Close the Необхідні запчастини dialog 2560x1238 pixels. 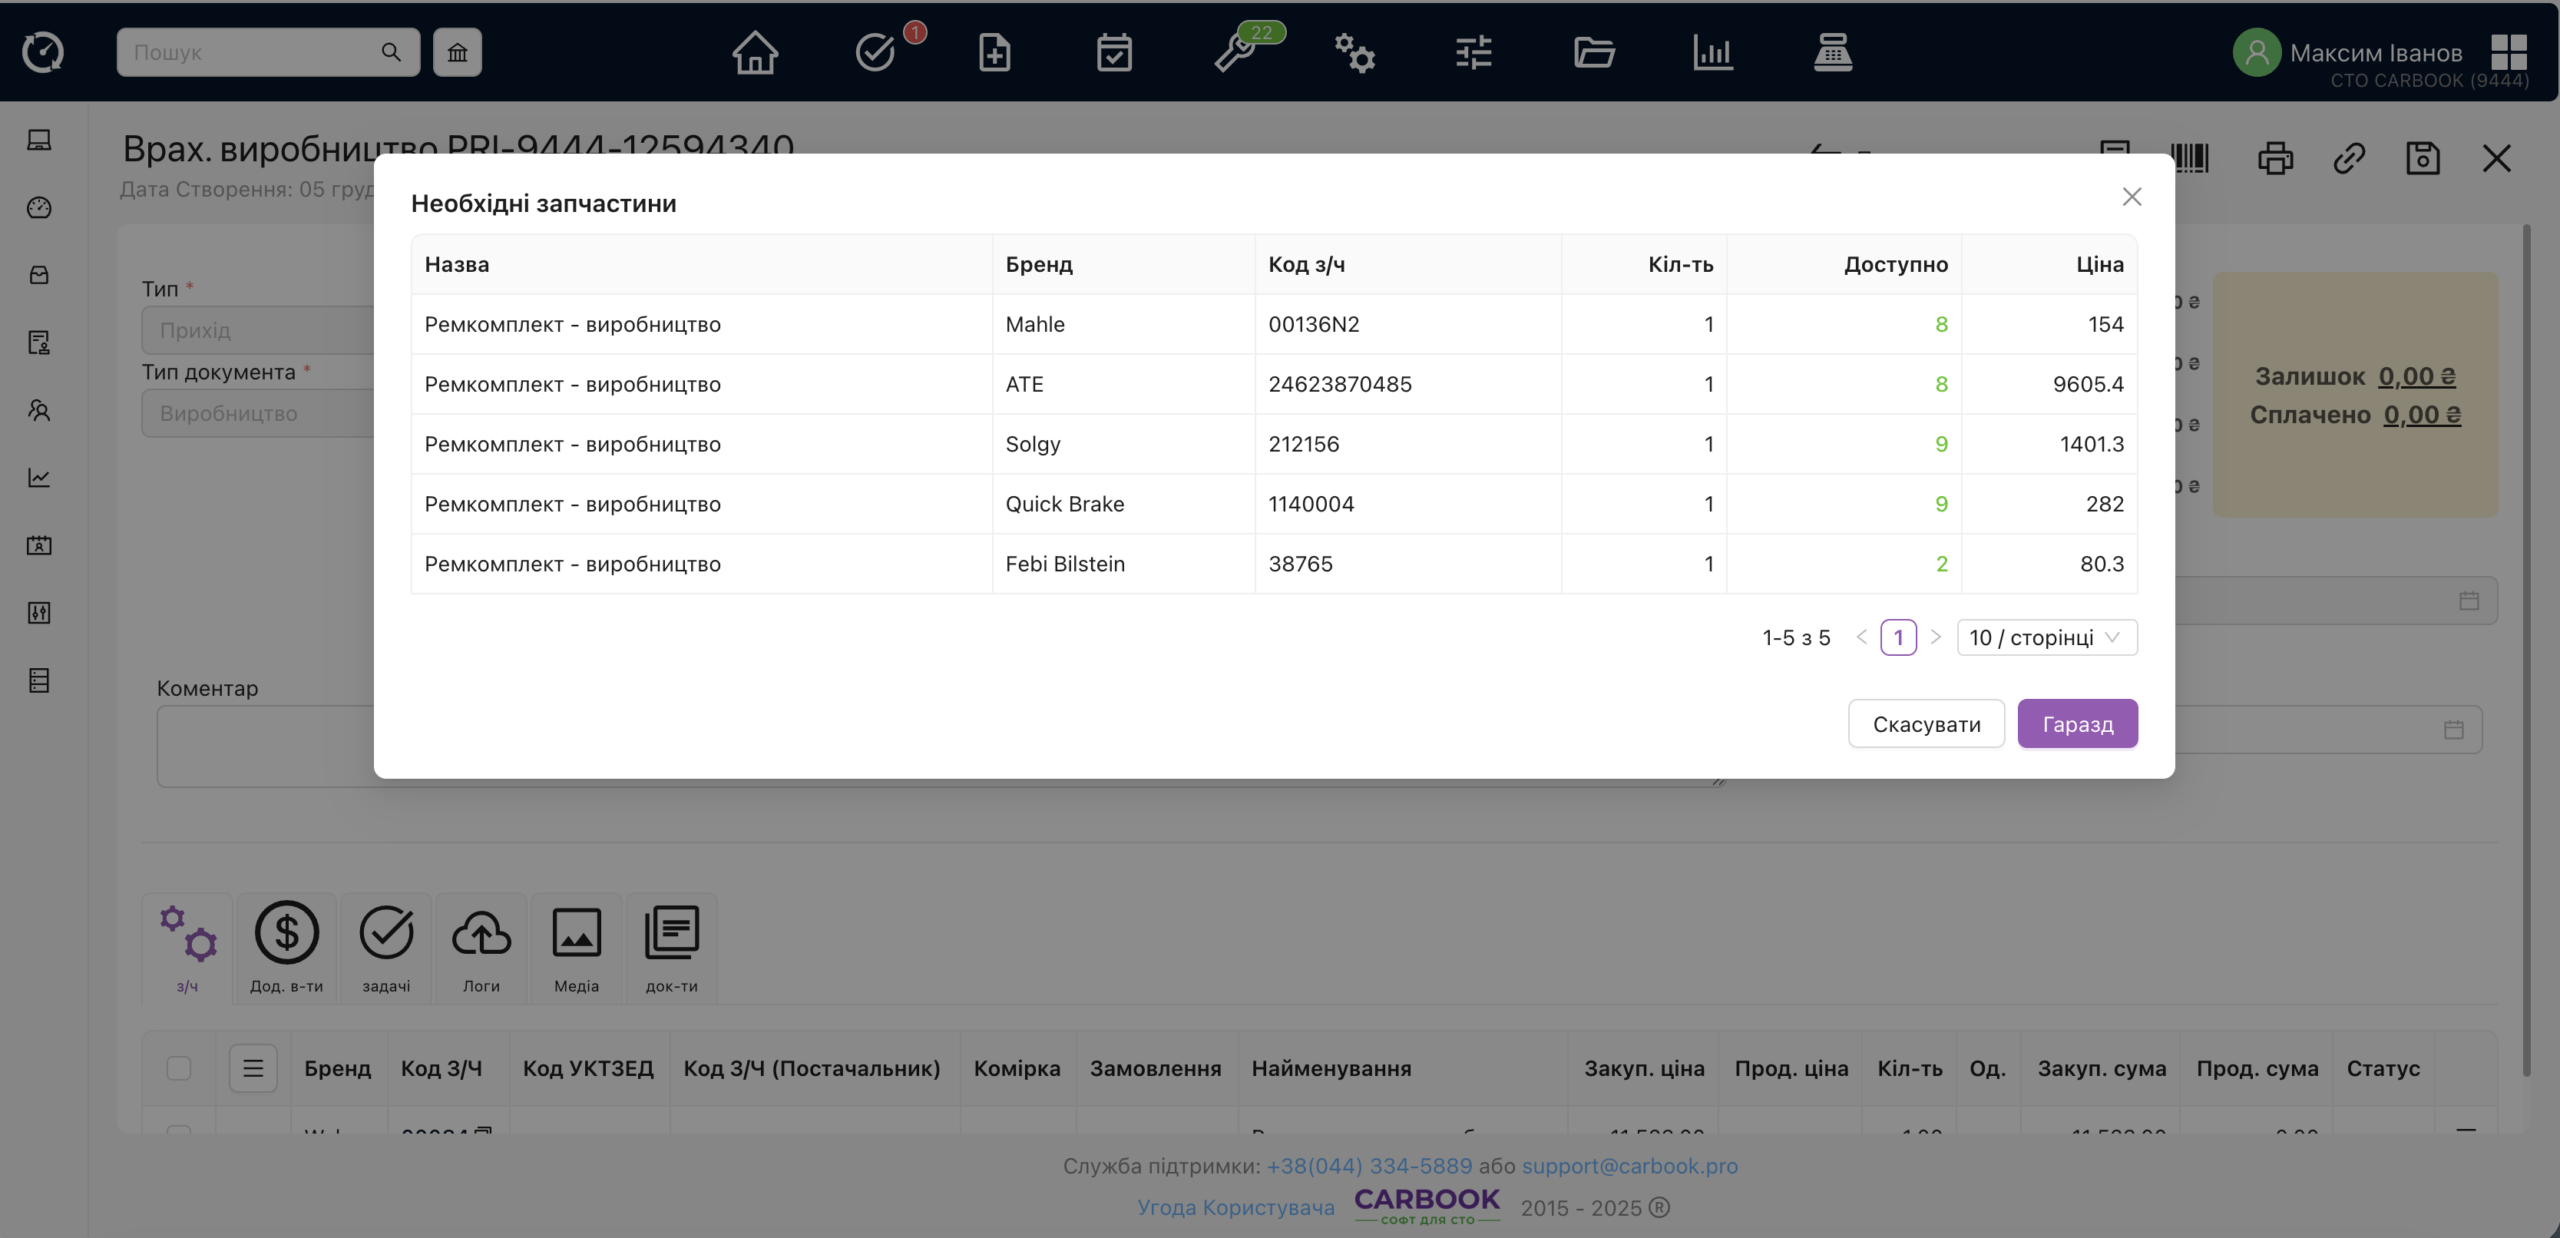click(2131, 197)
